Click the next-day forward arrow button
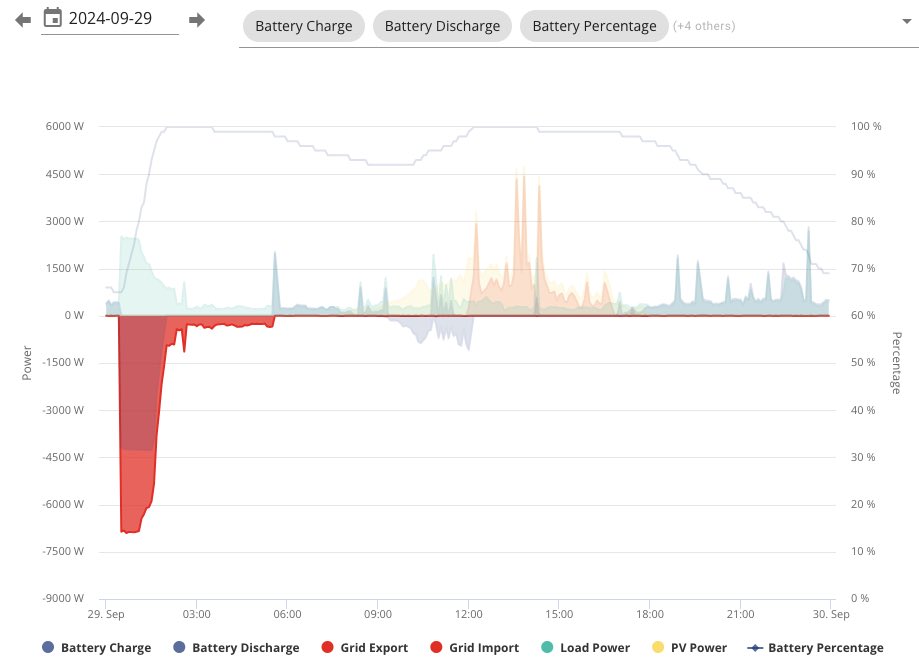This screenshot has width=919, height=670. (x=197, y=19)
